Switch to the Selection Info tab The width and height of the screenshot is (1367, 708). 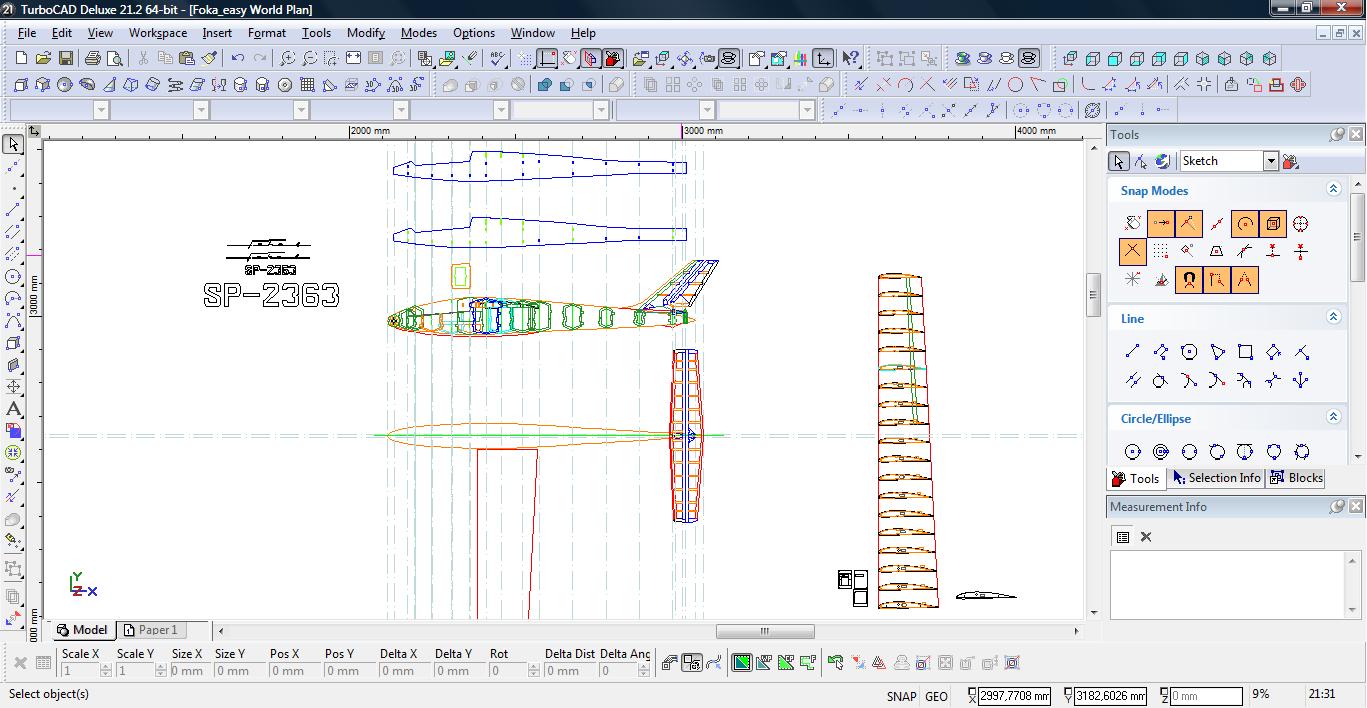pos(1216,478)
